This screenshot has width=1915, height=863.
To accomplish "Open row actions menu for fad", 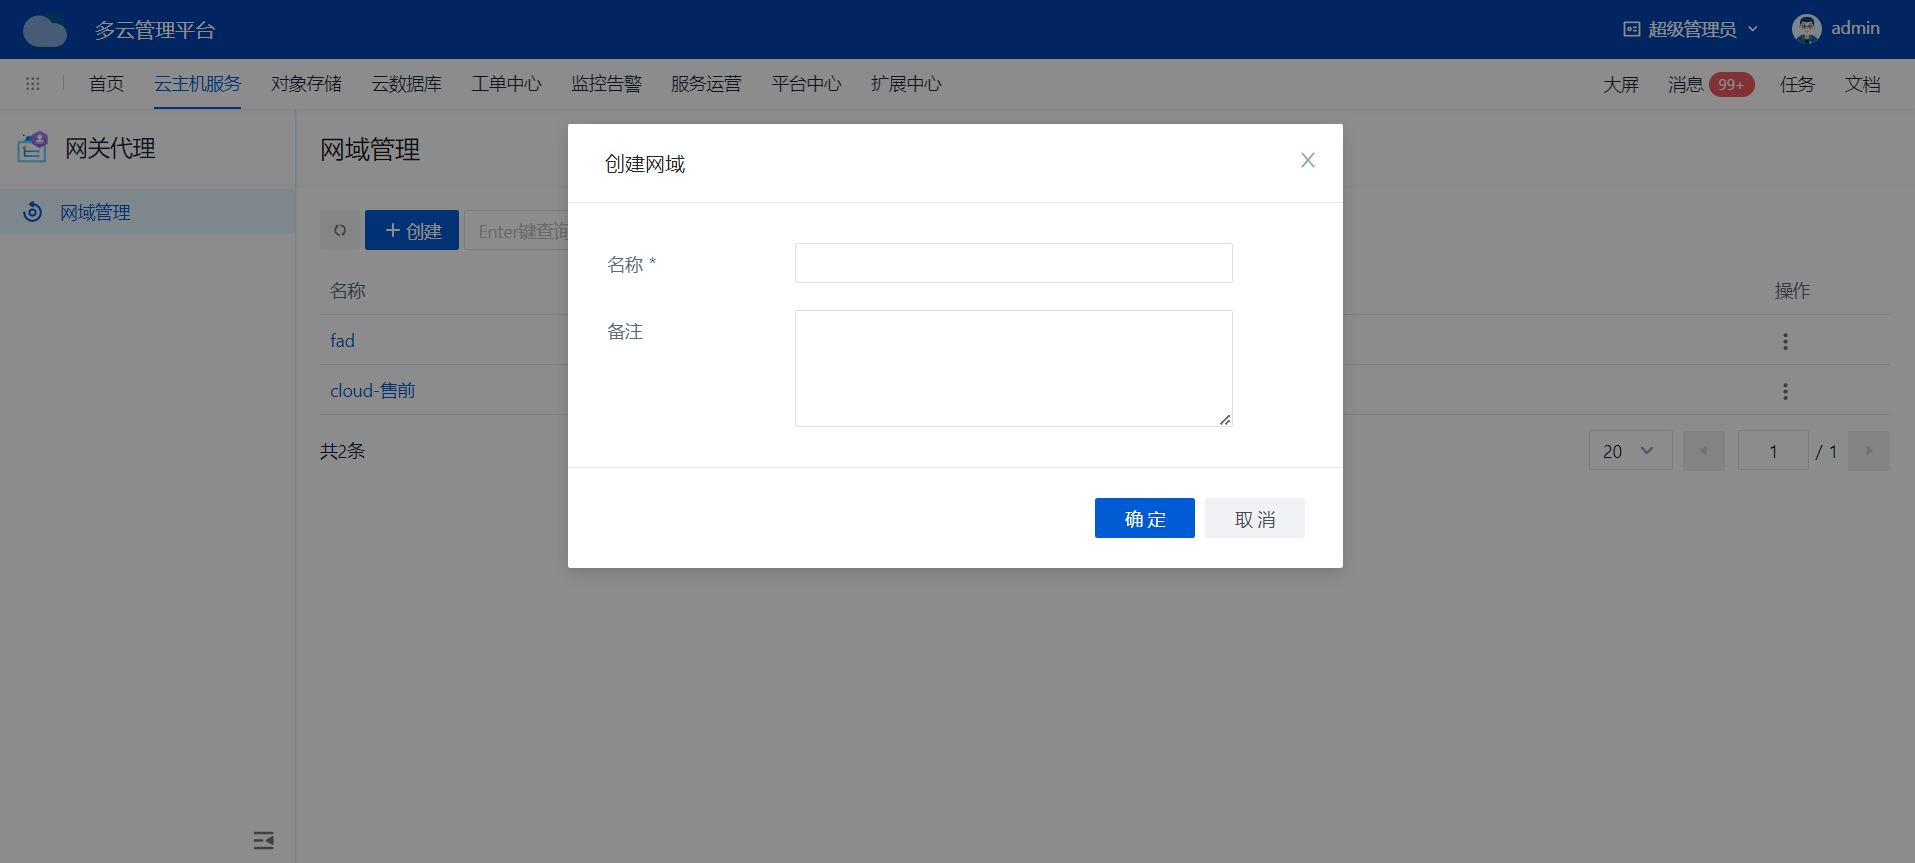I will pyautogui.click(x=1785, y=341).
